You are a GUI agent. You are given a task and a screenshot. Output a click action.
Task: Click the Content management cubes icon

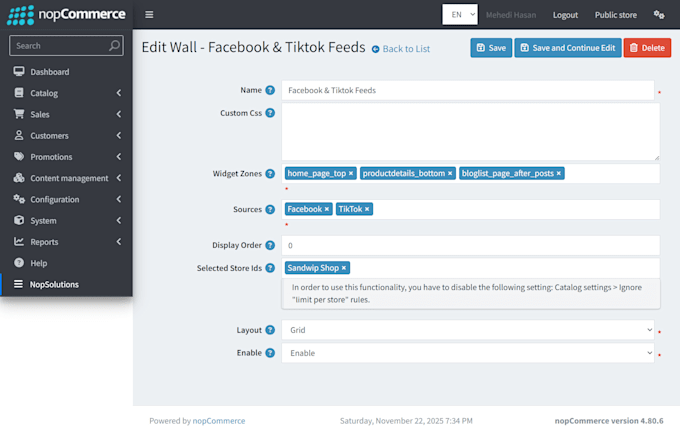pos(19,178)
